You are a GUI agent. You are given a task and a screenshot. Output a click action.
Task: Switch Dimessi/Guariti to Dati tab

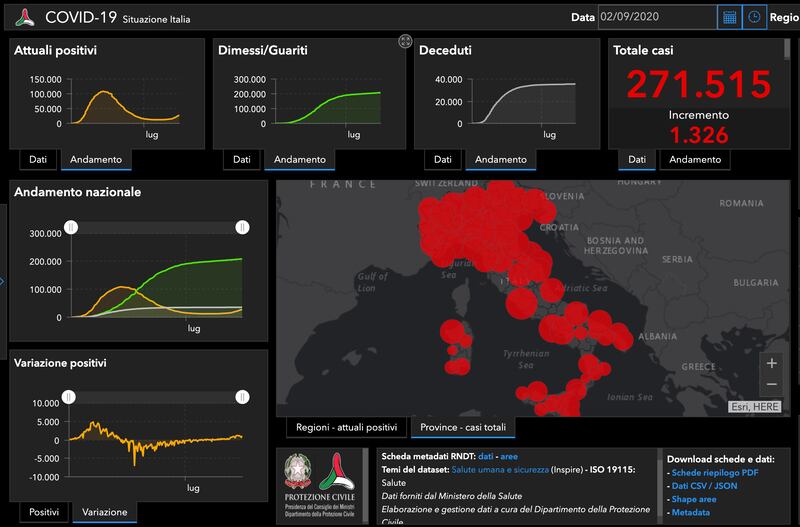[242, 159]
